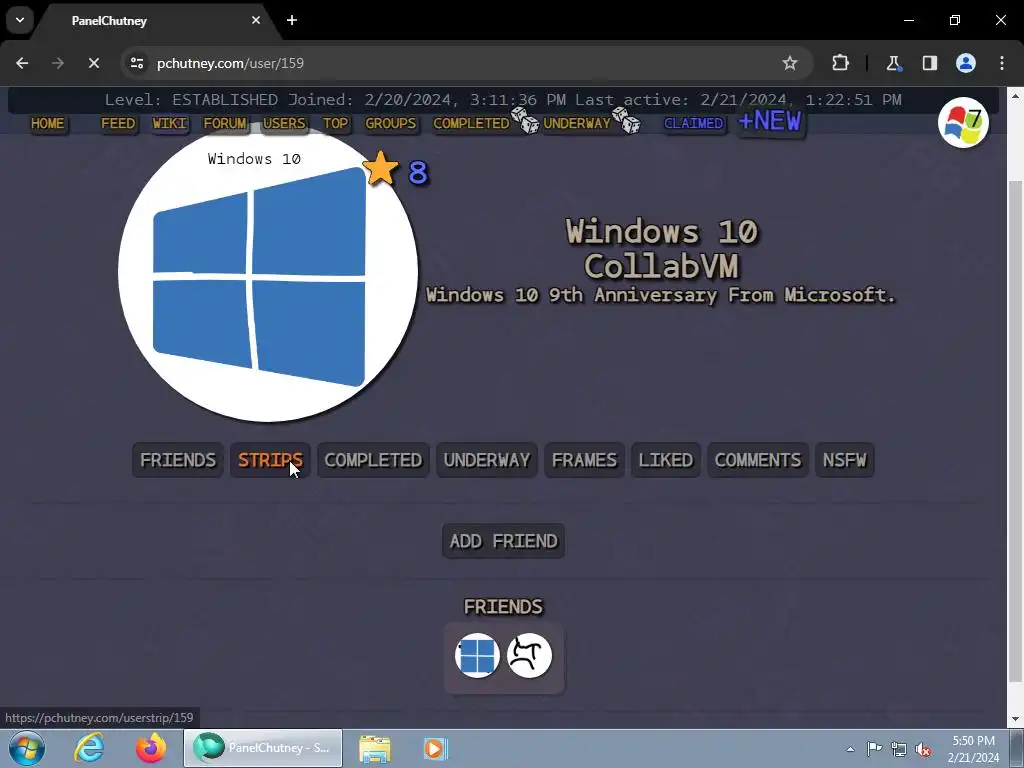
Task: Open the Chrome profile avatar
Action: pos(966,63)
